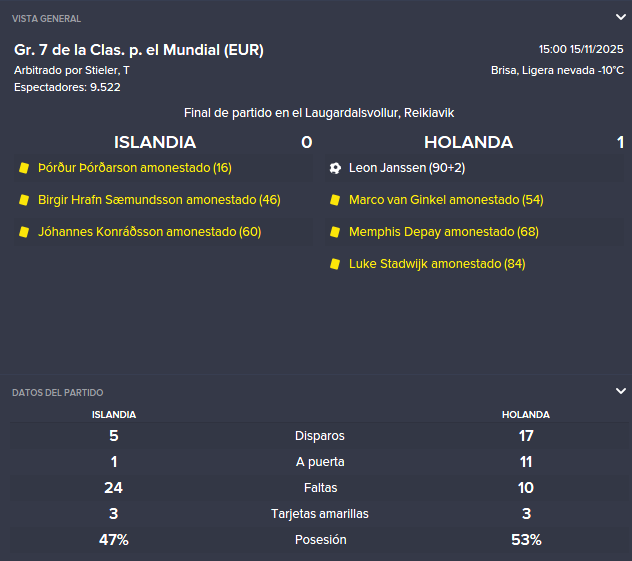632x561 pixels.
Task: Click yellow card icon beside Jóhannes Konráðsson
Action: click(24, 232)
